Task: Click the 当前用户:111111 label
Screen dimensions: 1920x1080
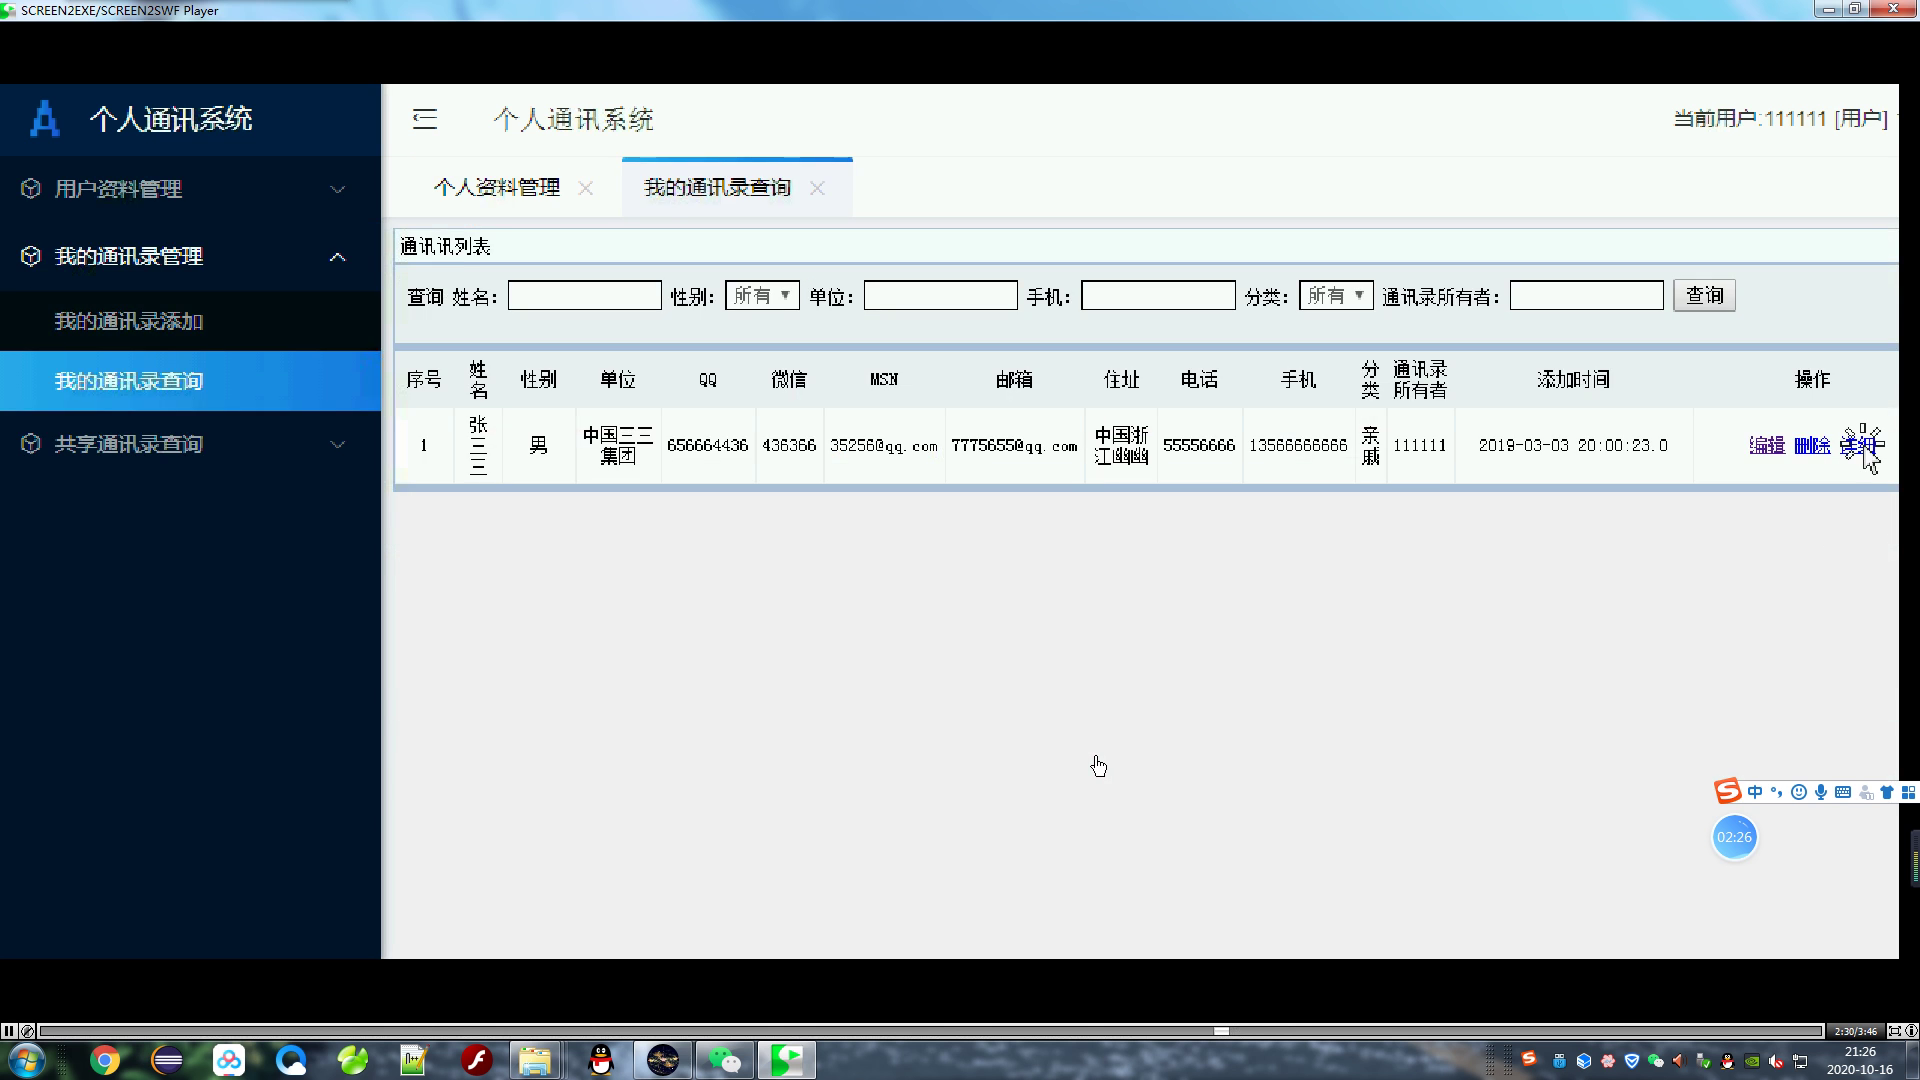Action: tap(1780, 119)
